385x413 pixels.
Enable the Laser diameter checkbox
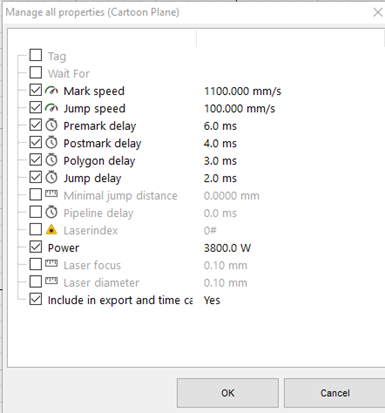point(36,282)
